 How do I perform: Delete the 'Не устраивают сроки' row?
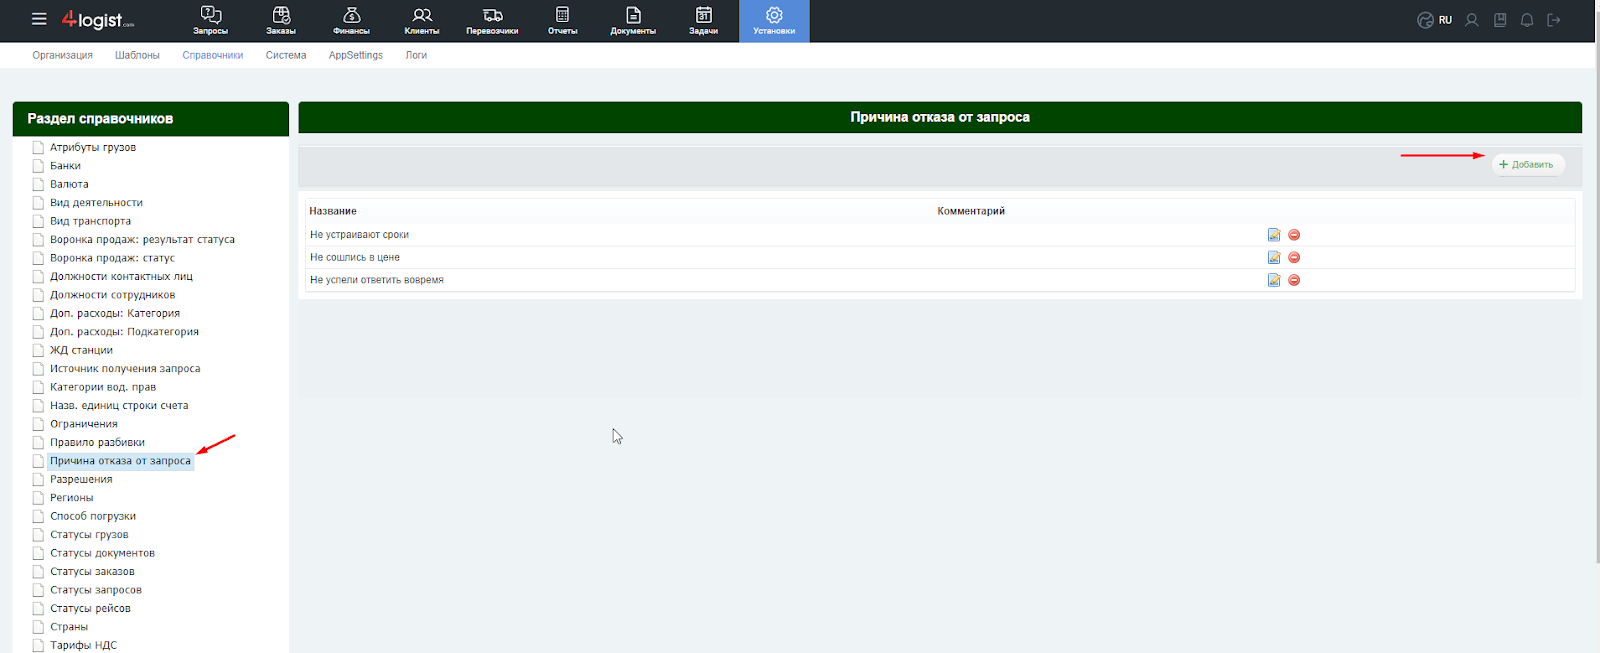[1294, 235]
